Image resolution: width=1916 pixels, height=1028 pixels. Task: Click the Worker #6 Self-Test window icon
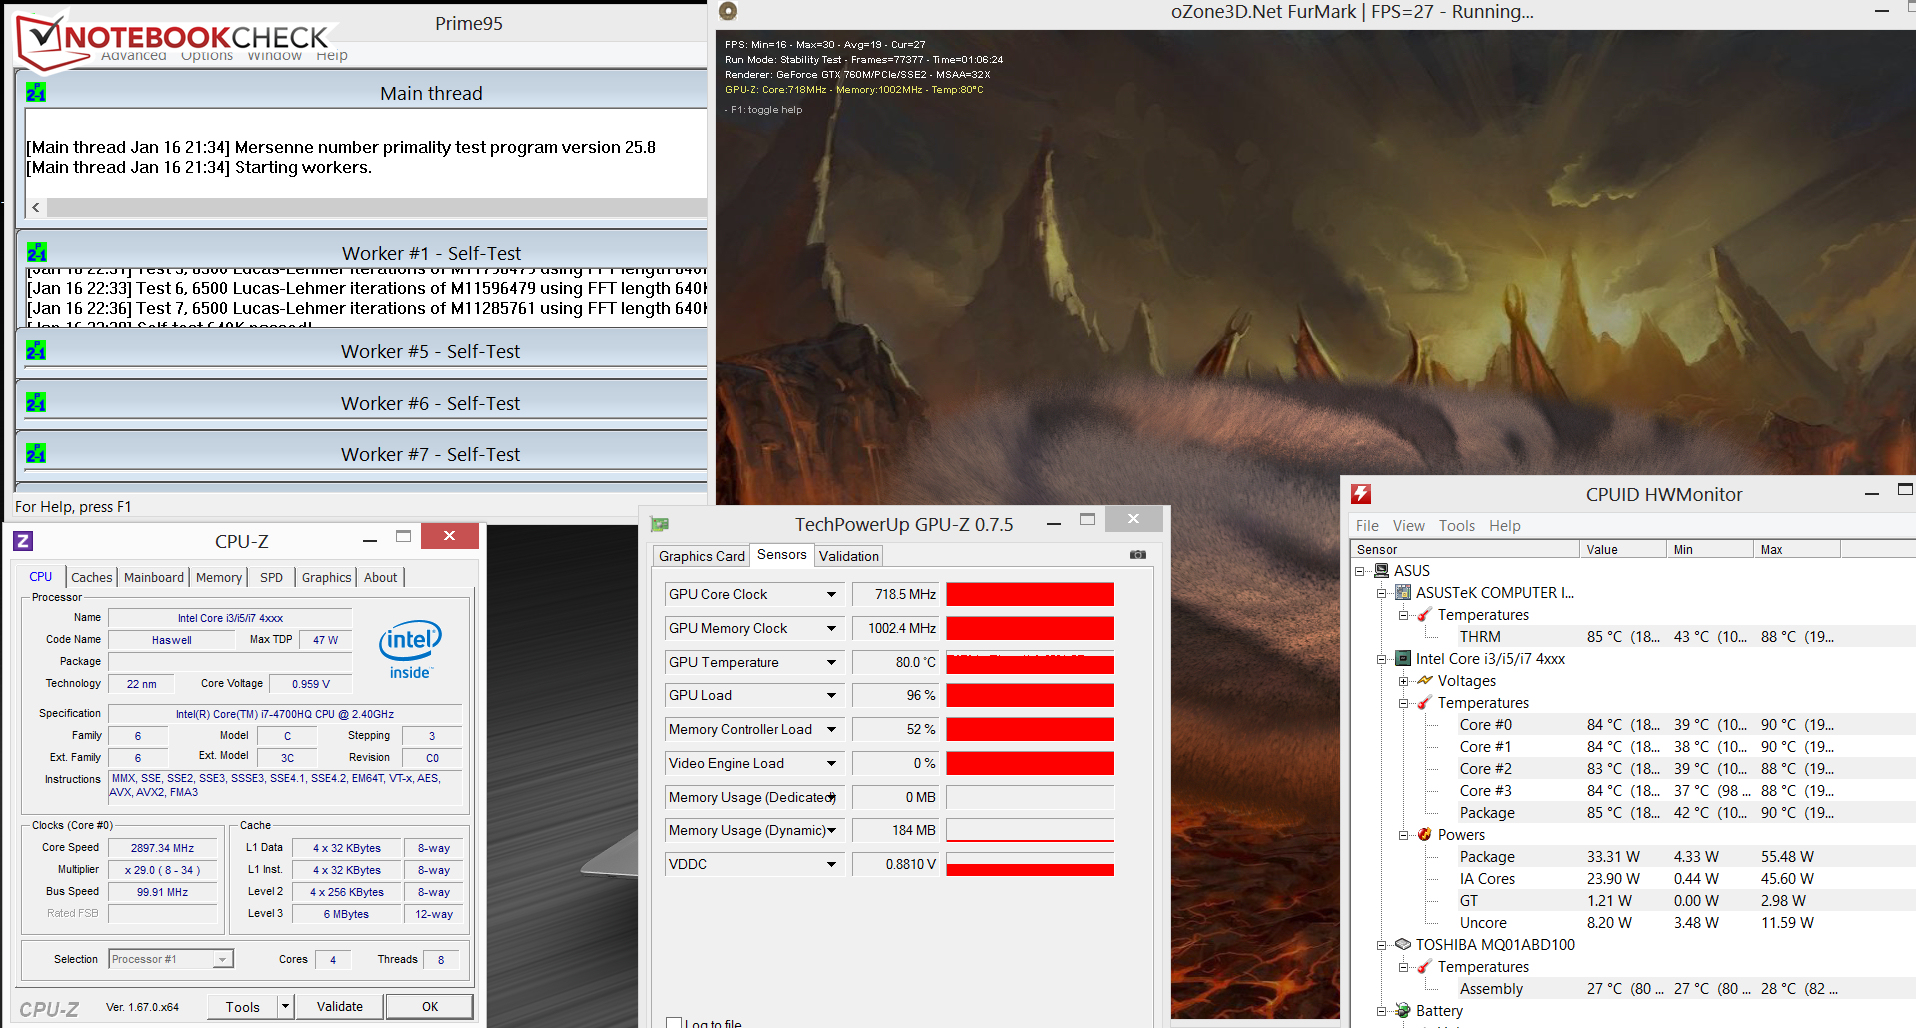pyautogui.click(x=36, y=402)
